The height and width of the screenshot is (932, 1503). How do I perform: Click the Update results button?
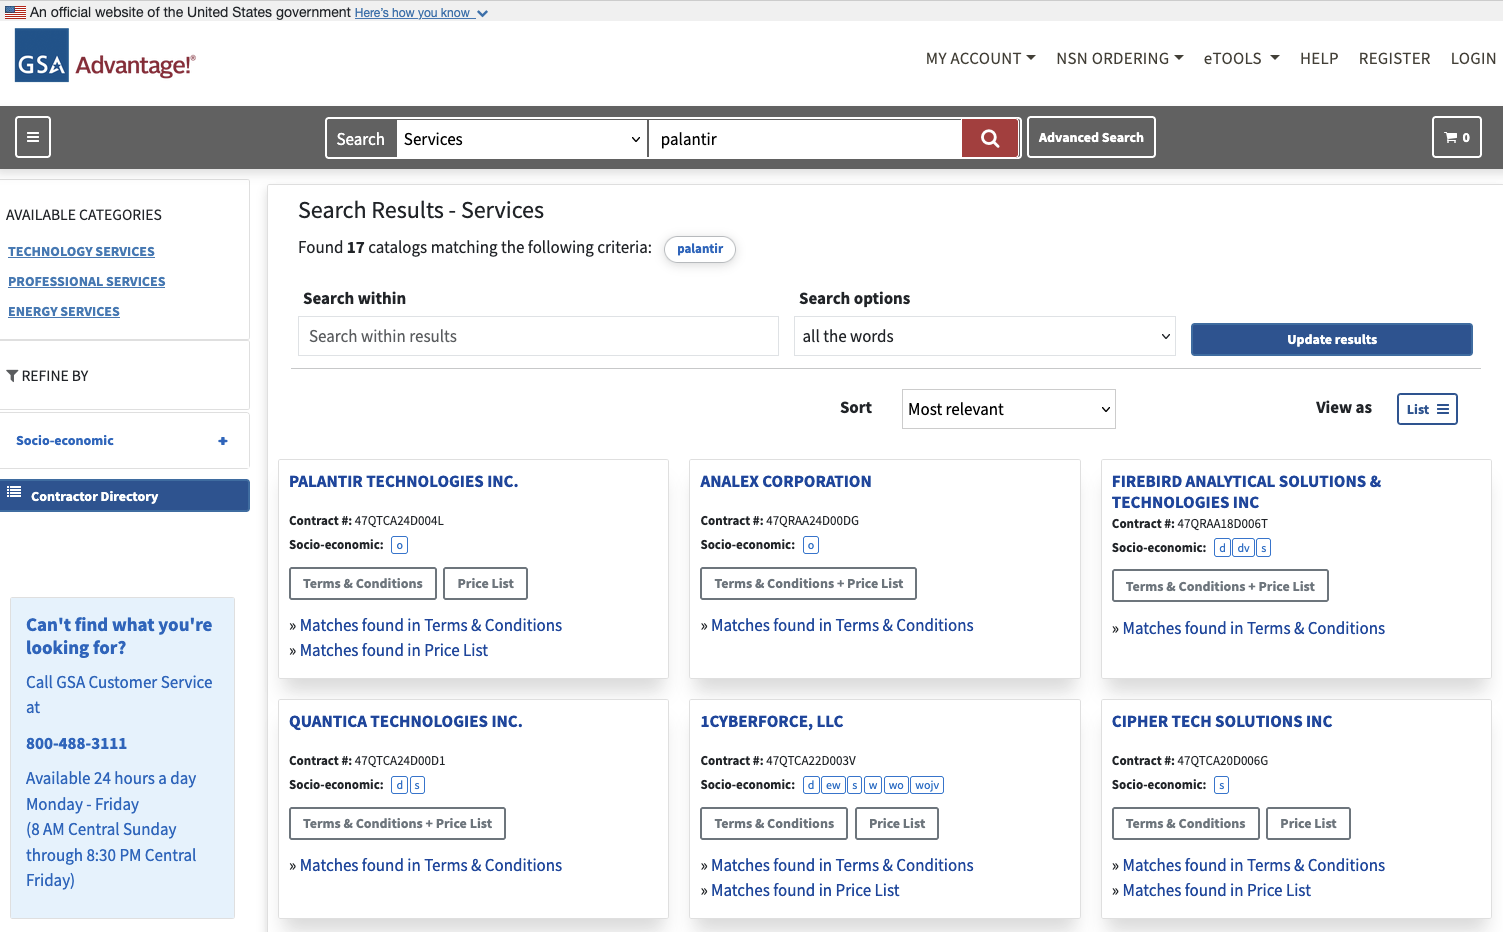(1331, 339)
